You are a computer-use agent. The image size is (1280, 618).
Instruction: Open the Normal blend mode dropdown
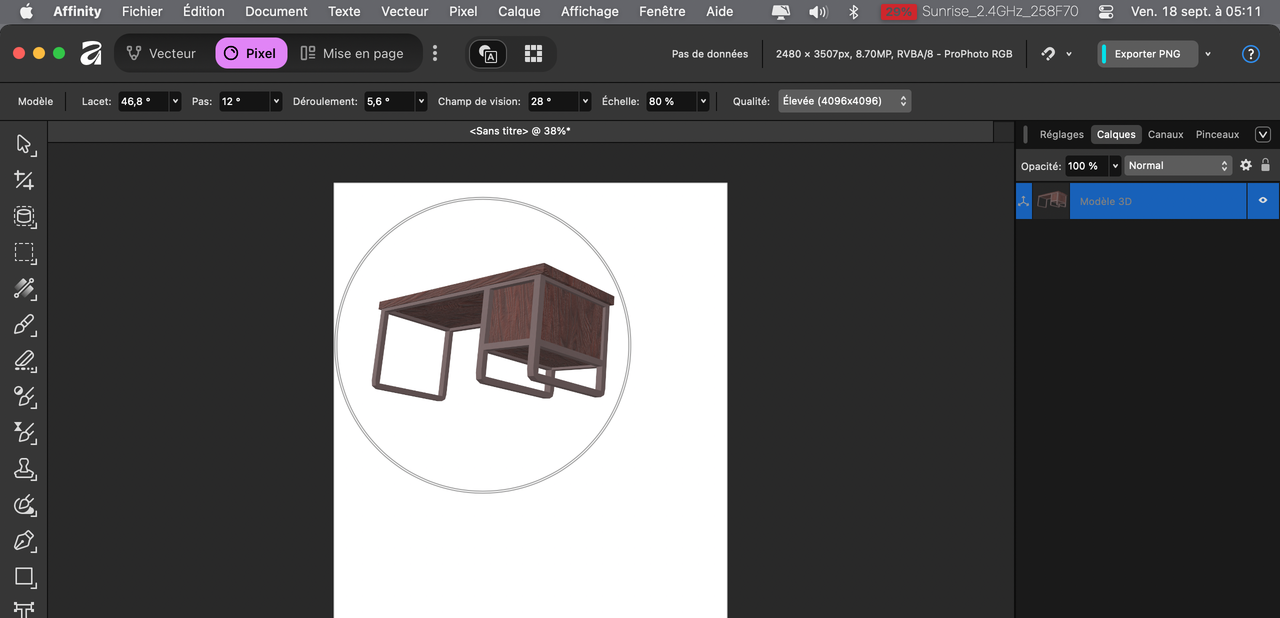click(1178, 166)
